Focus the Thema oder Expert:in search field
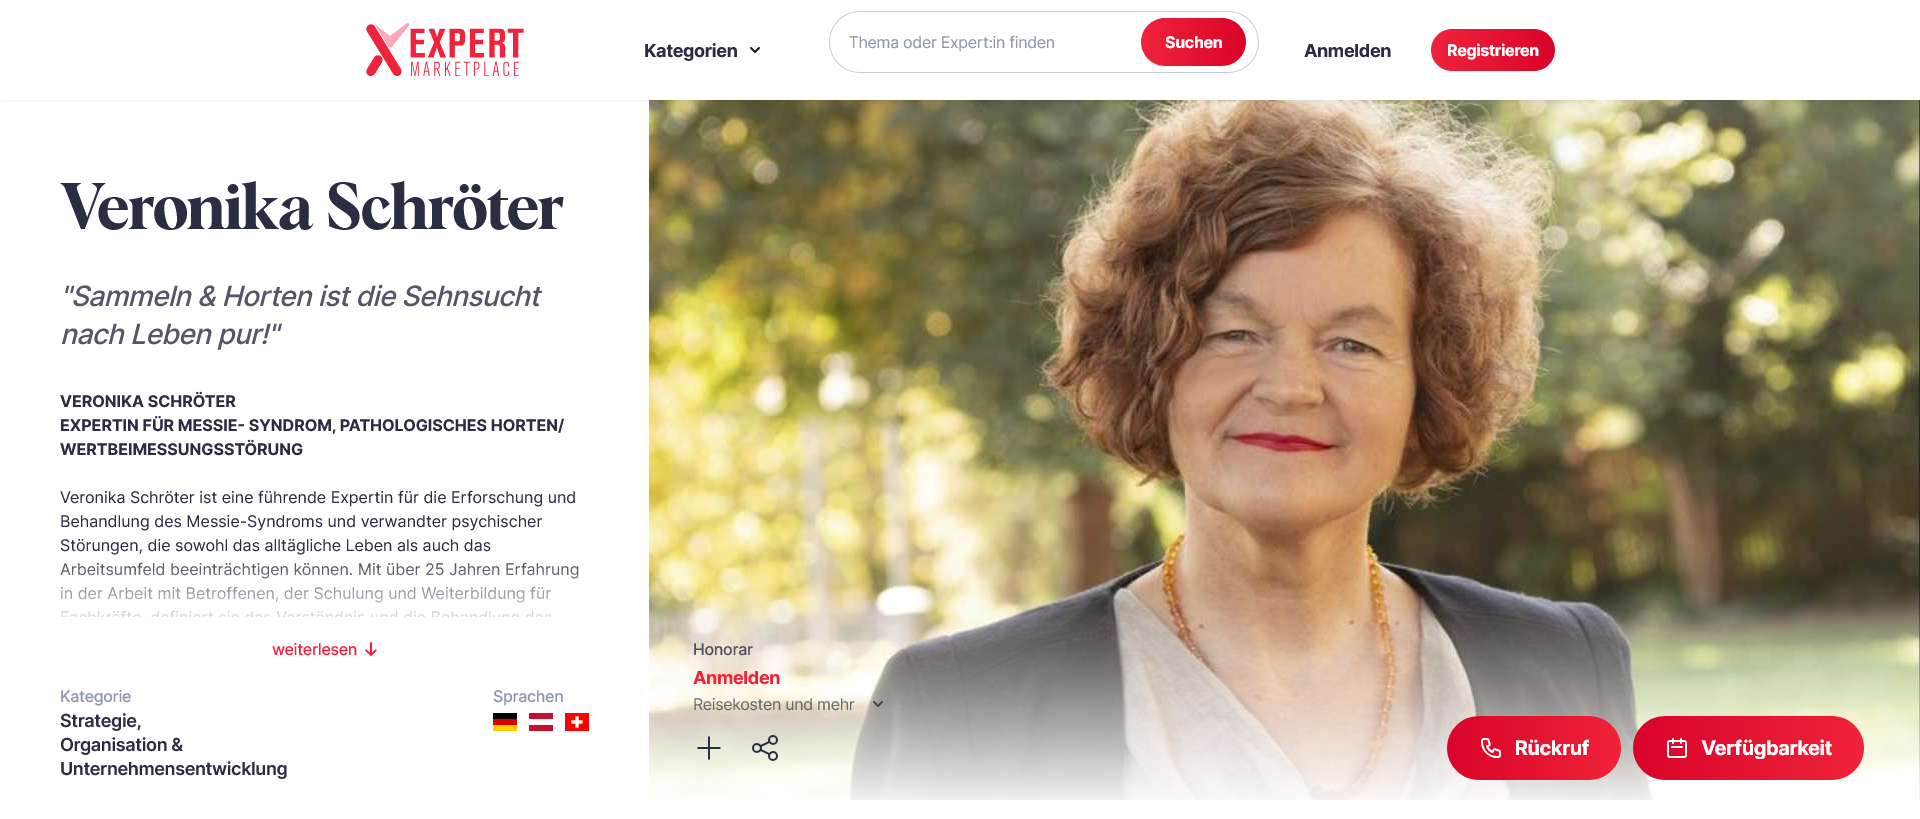 tap(985, 42)
